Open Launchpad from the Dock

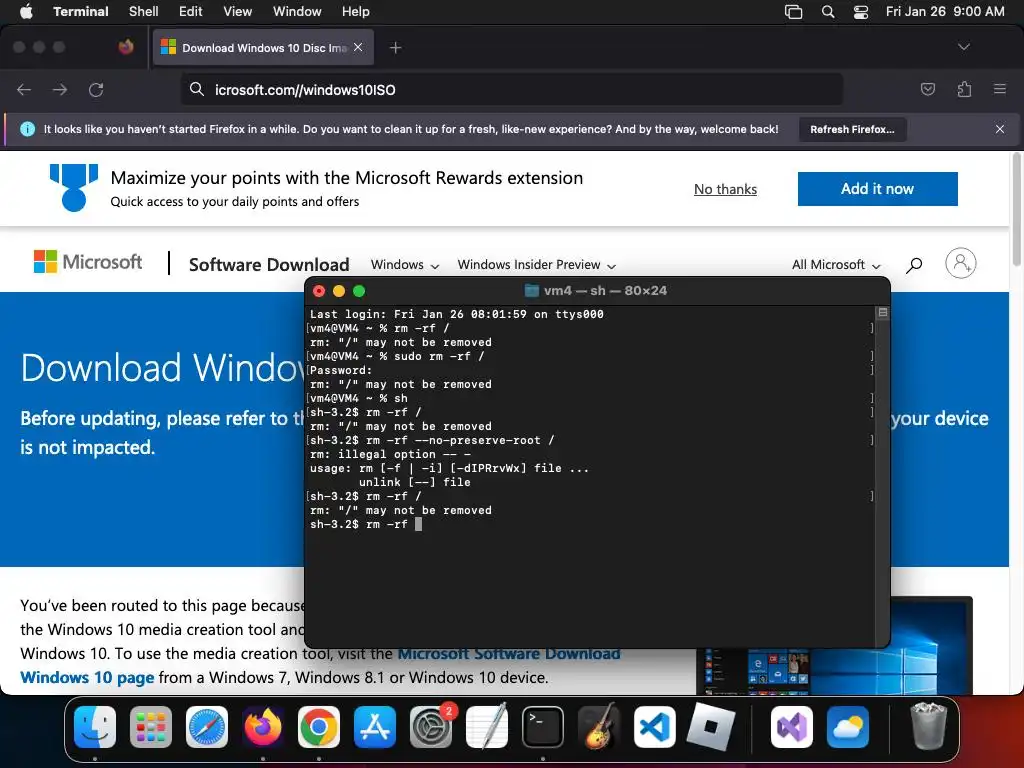point(151,727)
